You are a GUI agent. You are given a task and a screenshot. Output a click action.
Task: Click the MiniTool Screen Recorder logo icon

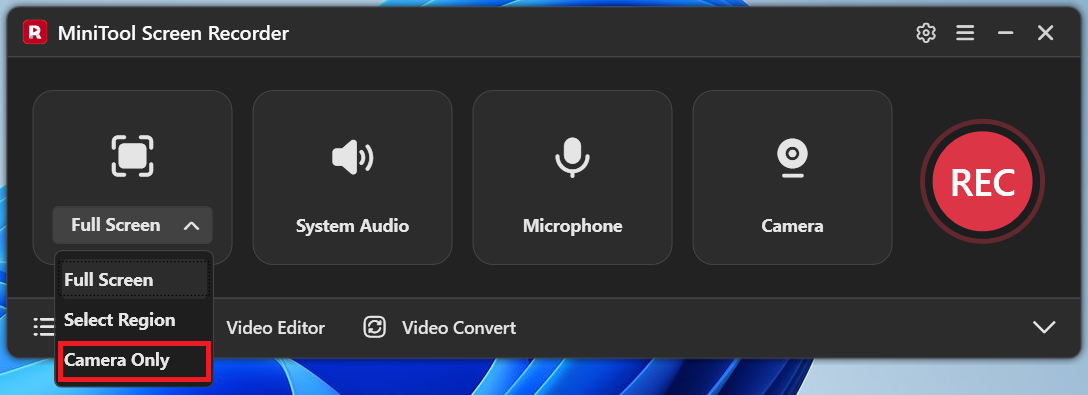coord(35,32)
